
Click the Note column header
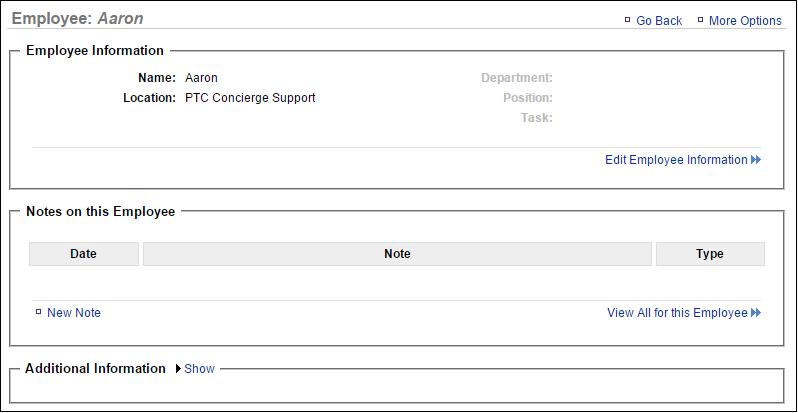click(x=397, y=254)
